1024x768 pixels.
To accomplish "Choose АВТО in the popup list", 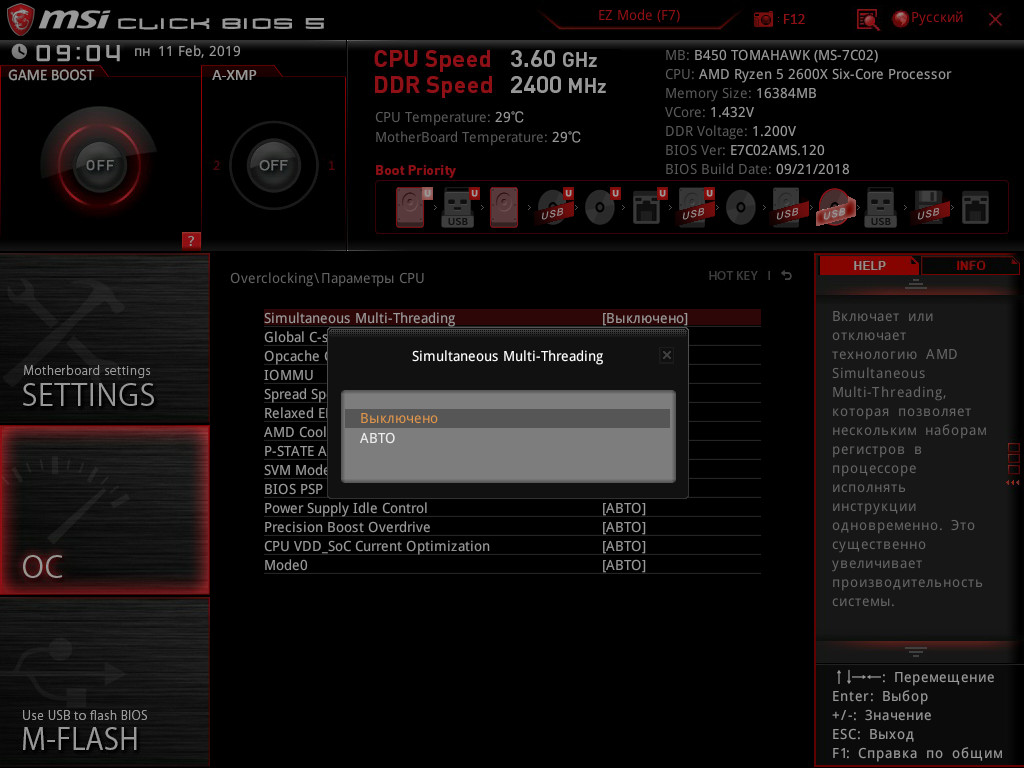I will [507, 438].
